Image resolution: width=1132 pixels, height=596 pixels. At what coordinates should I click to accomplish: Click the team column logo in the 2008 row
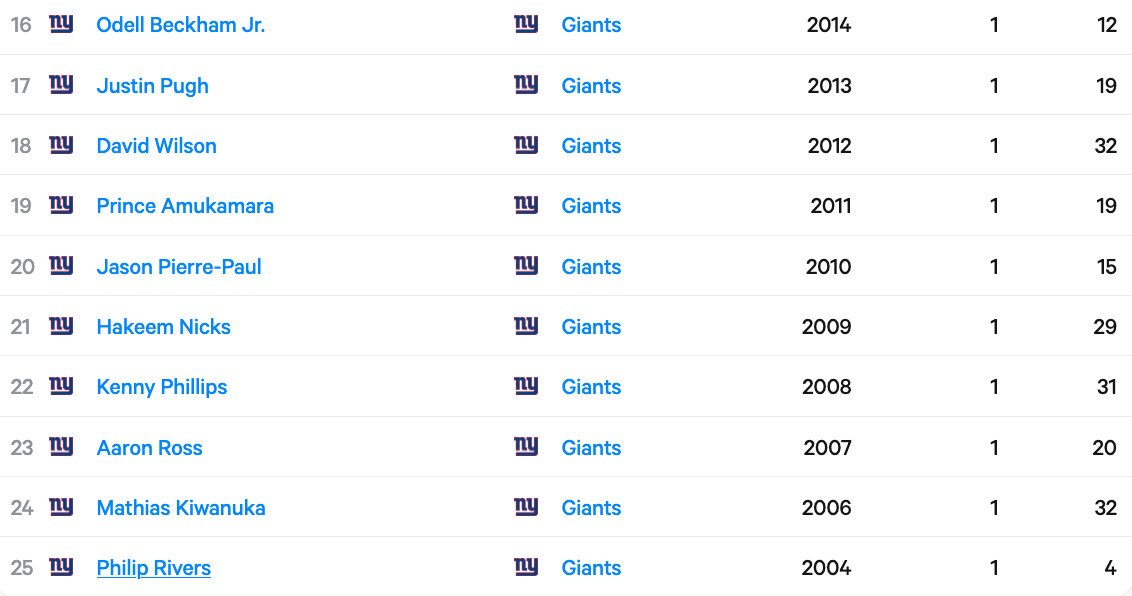click(526, 386)
